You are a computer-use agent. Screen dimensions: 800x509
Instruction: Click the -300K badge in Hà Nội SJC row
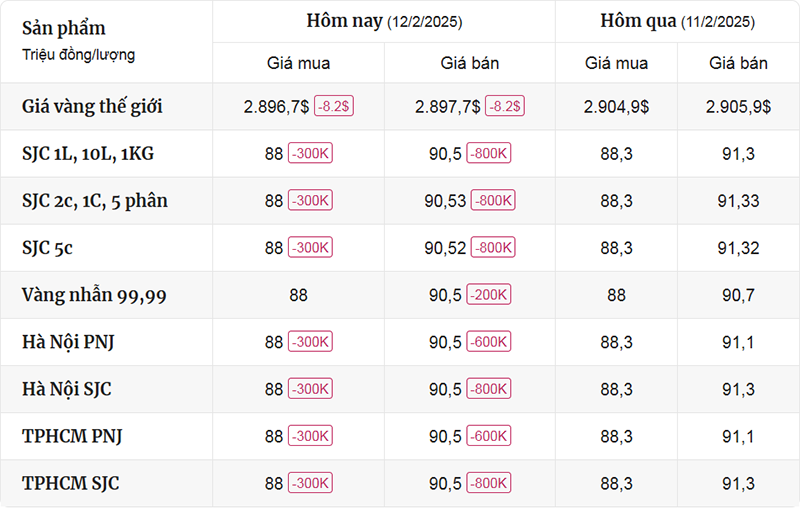(310, 389)
